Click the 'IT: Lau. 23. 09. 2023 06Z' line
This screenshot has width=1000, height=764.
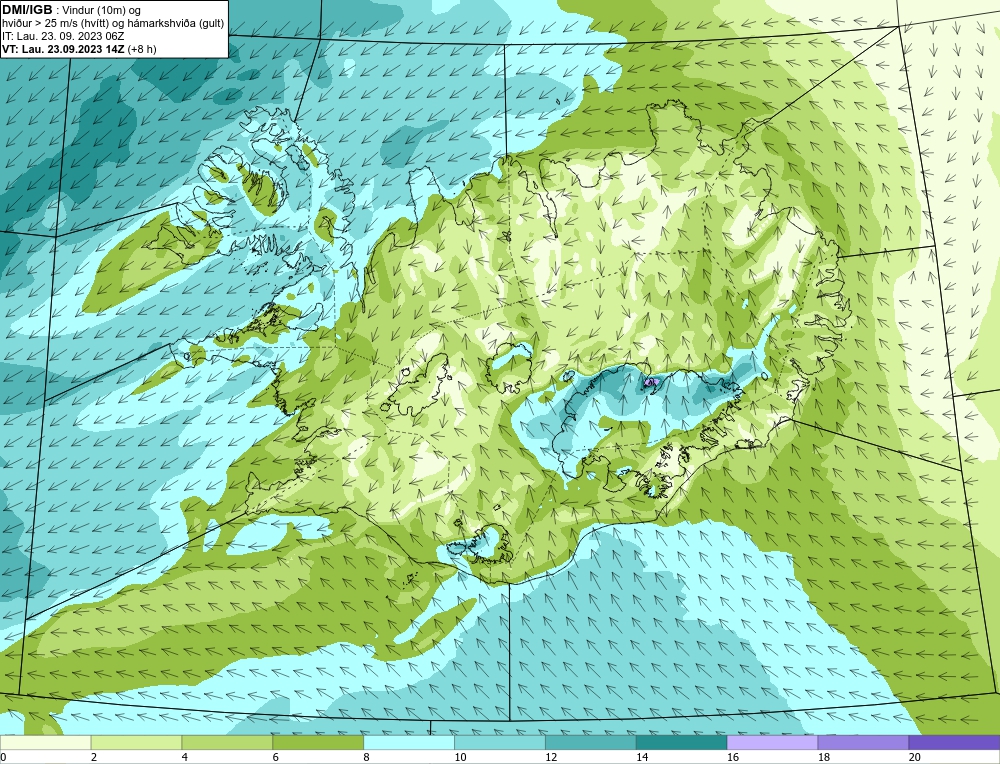click(63, 36)
